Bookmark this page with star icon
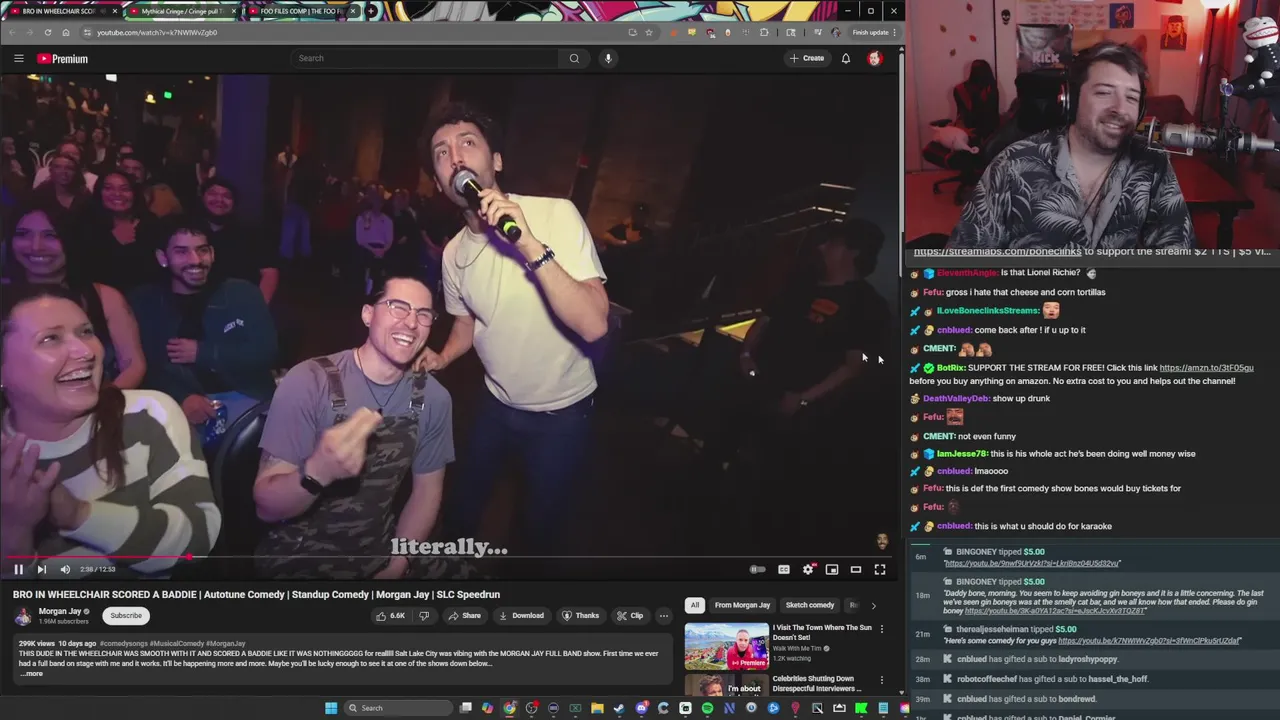Image resolution: width=1280 pixels, height=720 pixels. (x=648, y=32)
